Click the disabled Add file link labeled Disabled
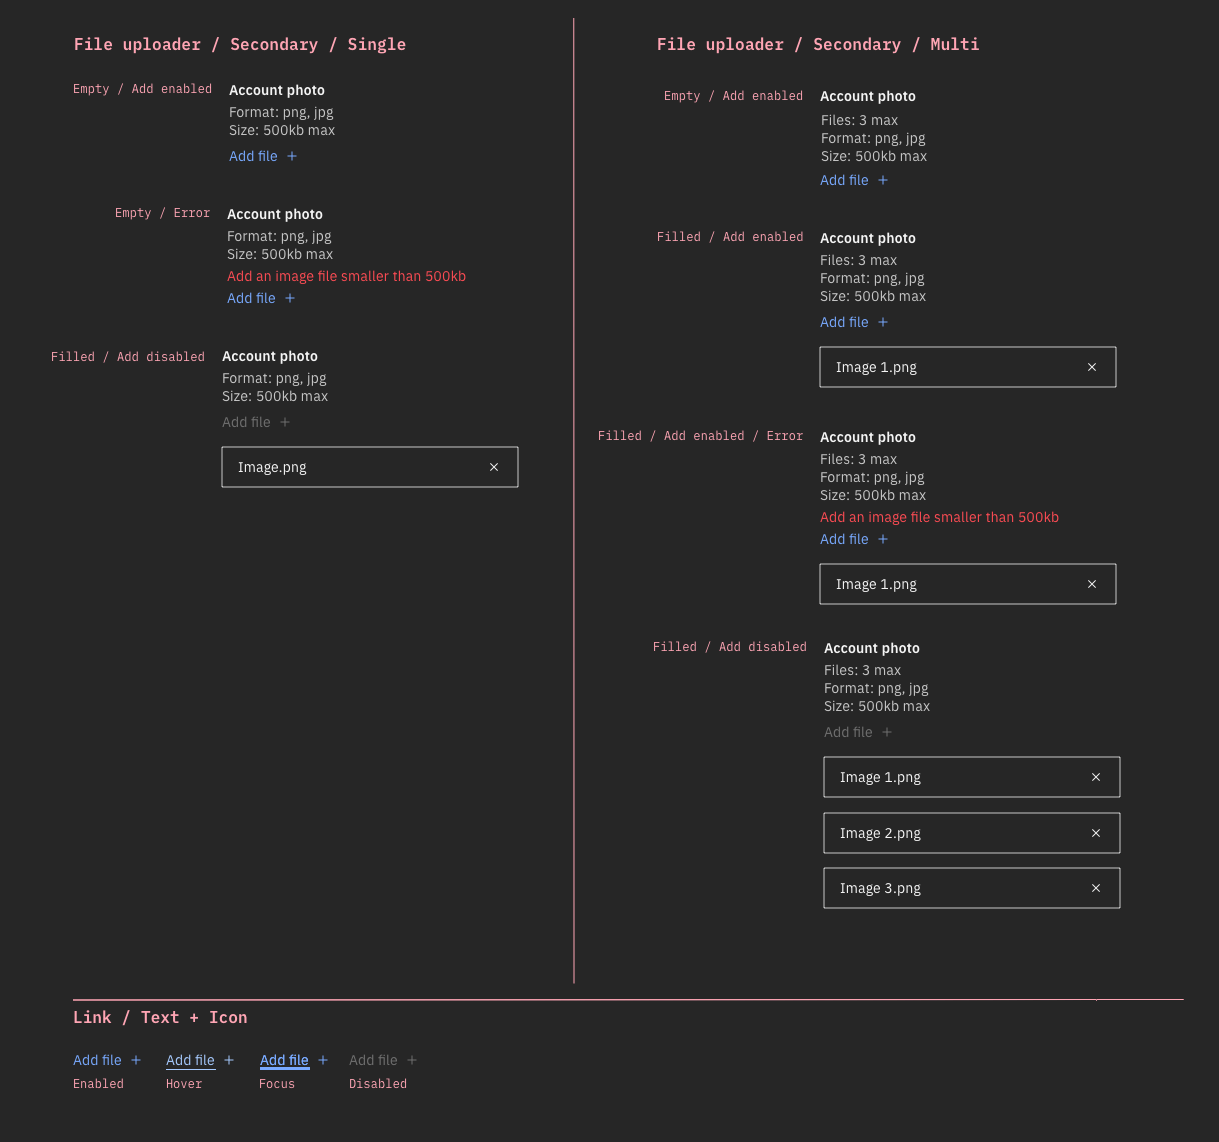Image resolution: width=1219 pixels, height=1142 pixels. [373, 1059]
